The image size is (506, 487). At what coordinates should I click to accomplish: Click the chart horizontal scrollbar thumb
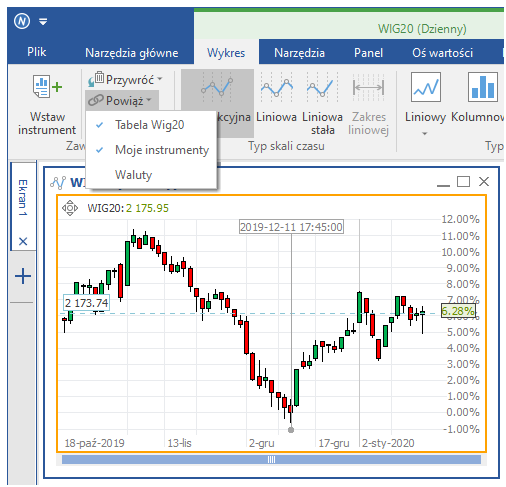pos(271,460)
